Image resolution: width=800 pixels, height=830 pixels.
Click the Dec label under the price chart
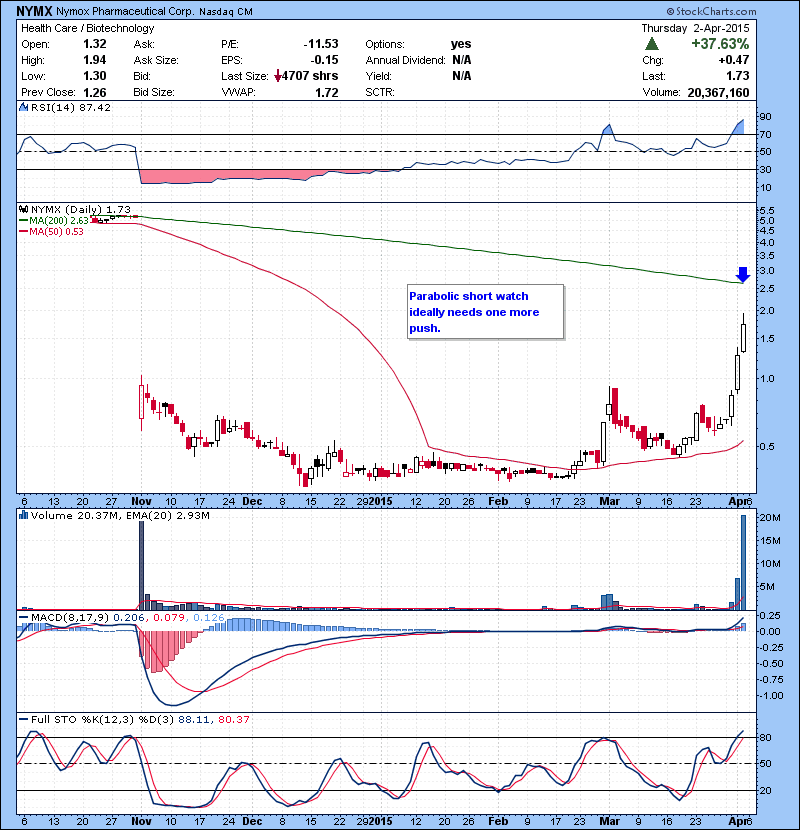(x=252, y=501)
